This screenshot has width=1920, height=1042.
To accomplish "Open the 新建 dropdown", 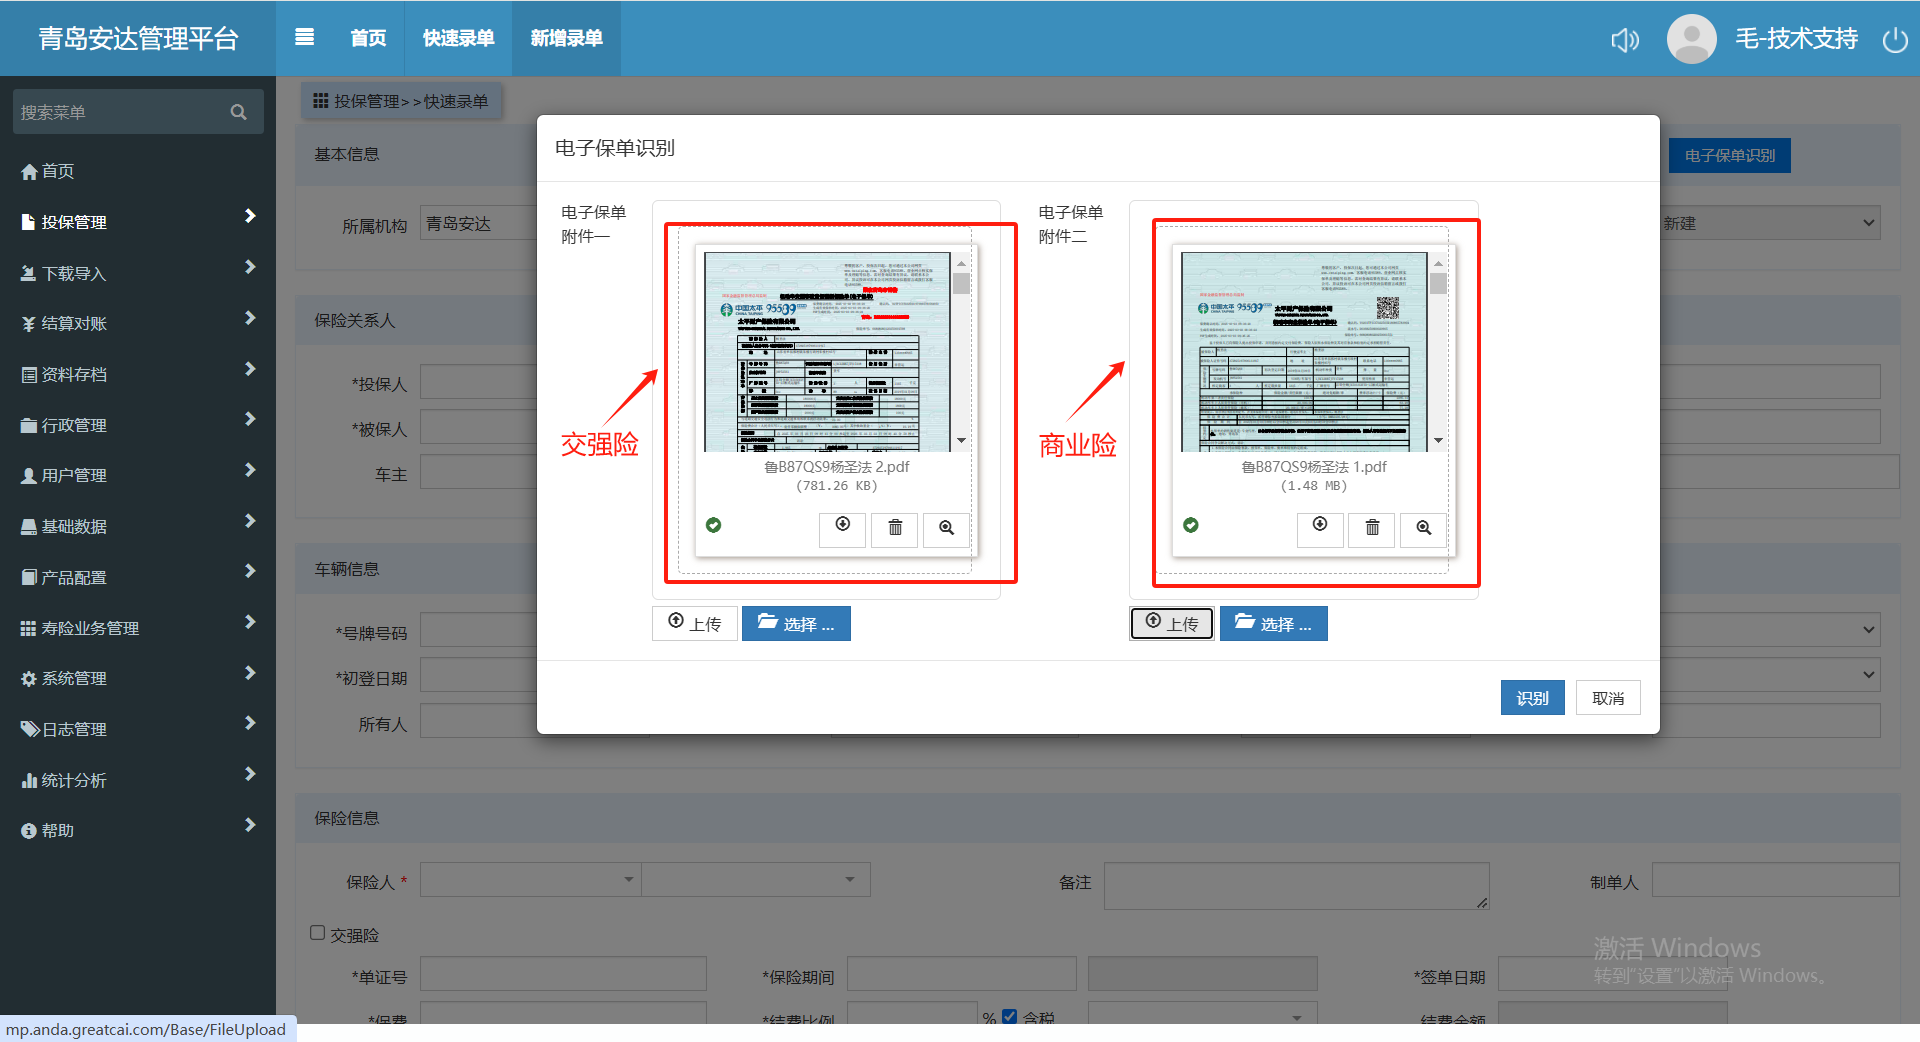I will click(1770, 223).
